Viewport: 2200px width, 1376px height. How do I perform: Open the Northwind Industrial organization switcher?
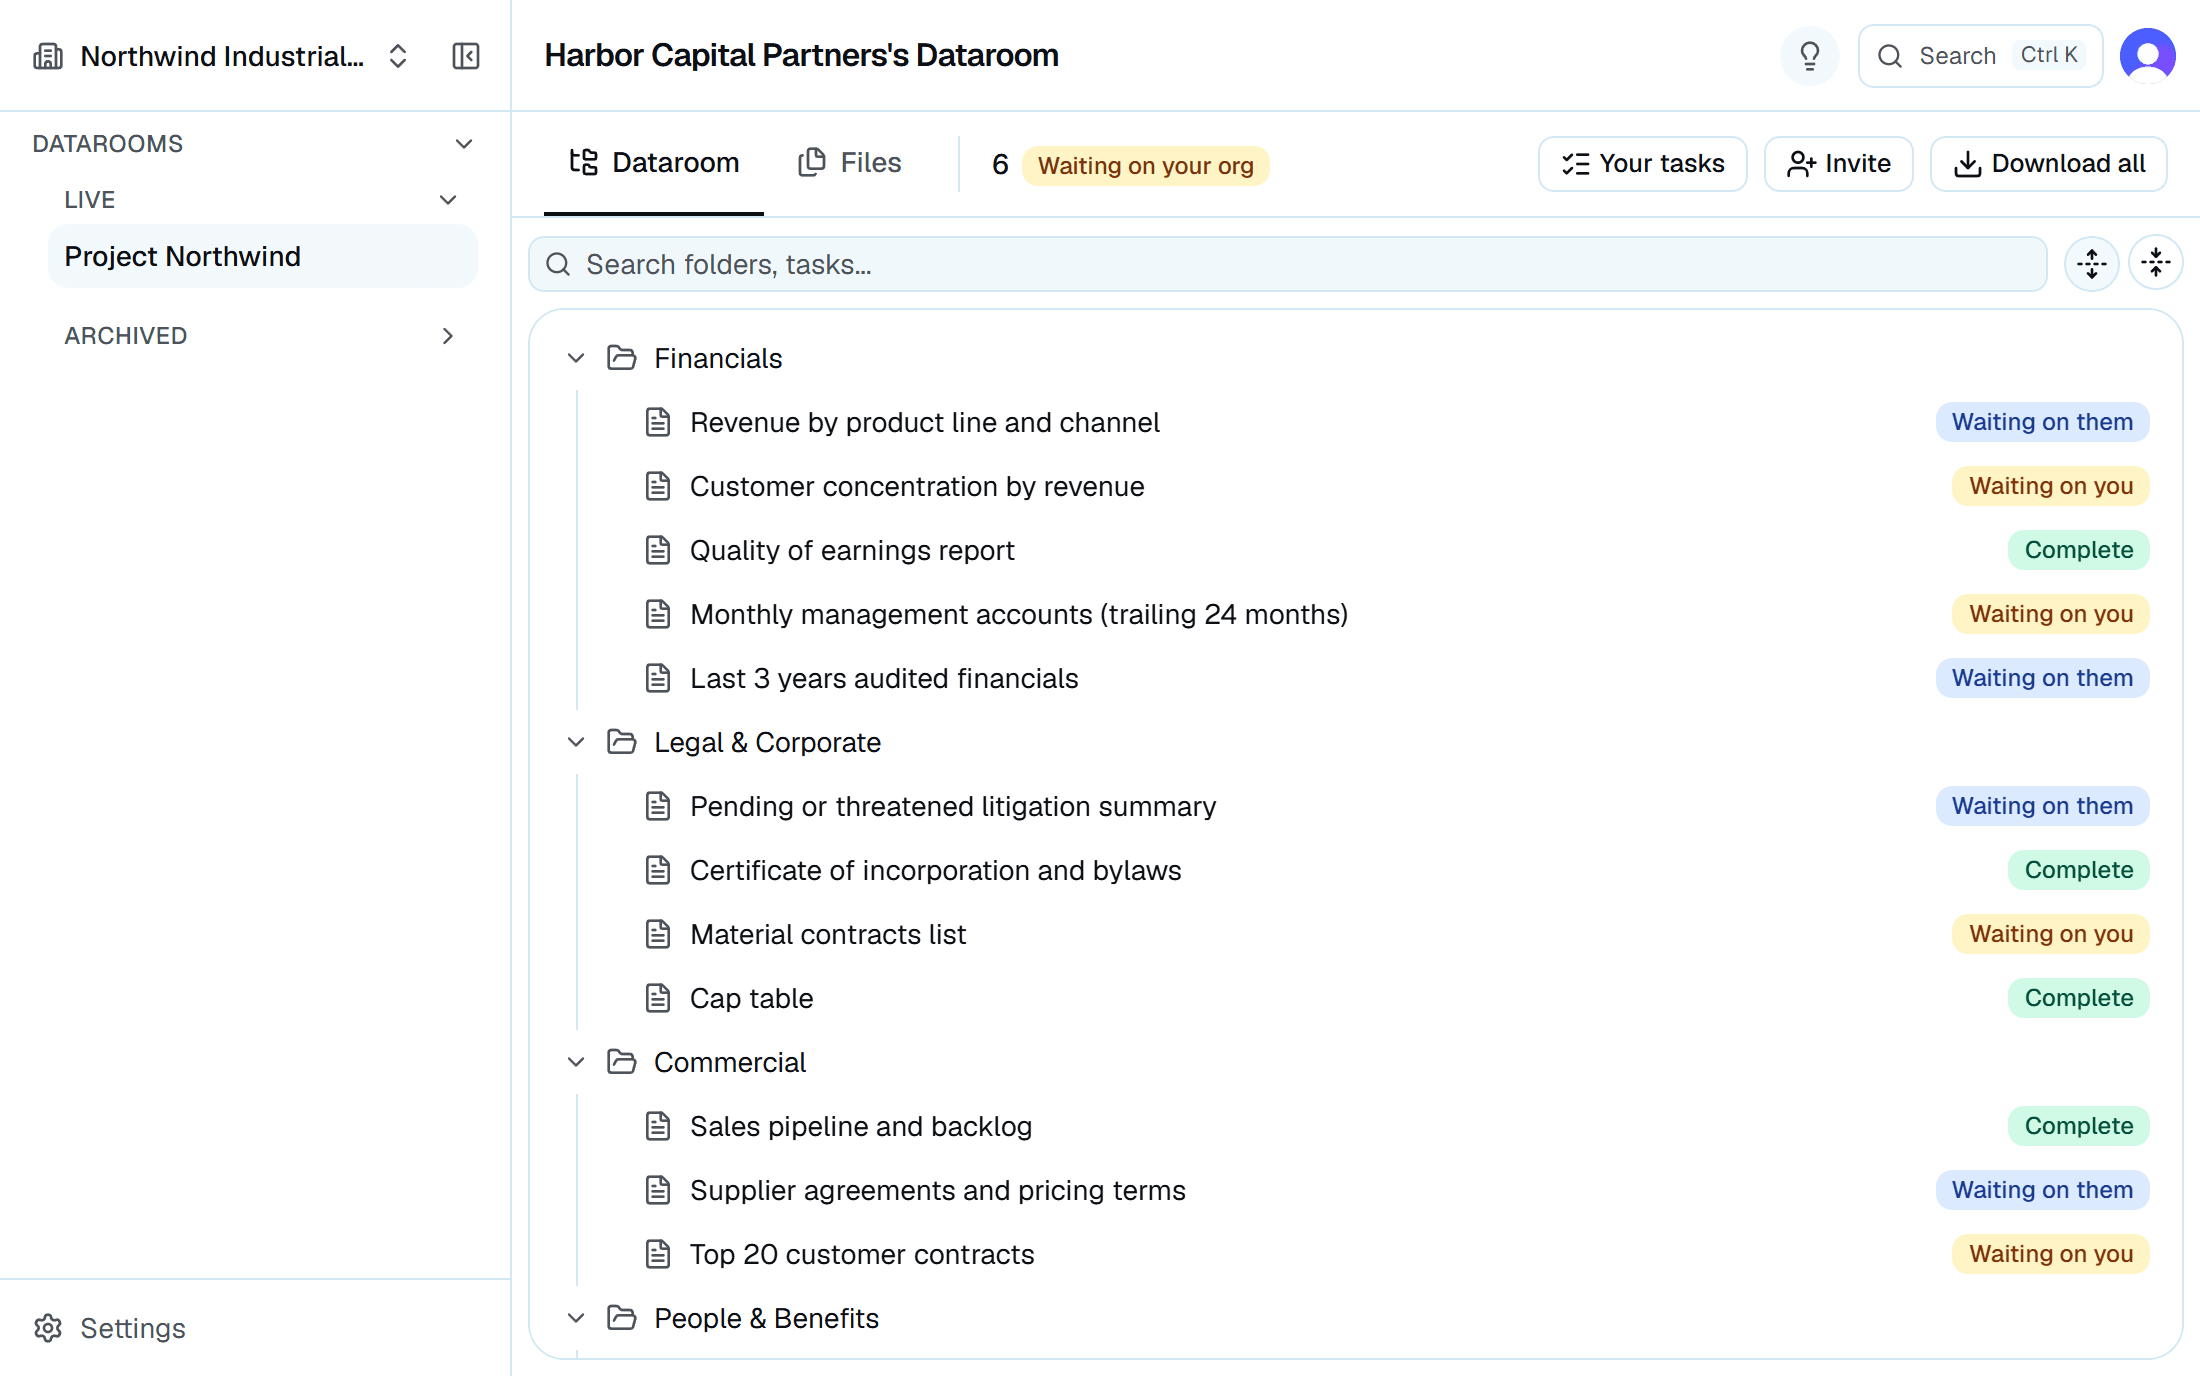[222, 56]
